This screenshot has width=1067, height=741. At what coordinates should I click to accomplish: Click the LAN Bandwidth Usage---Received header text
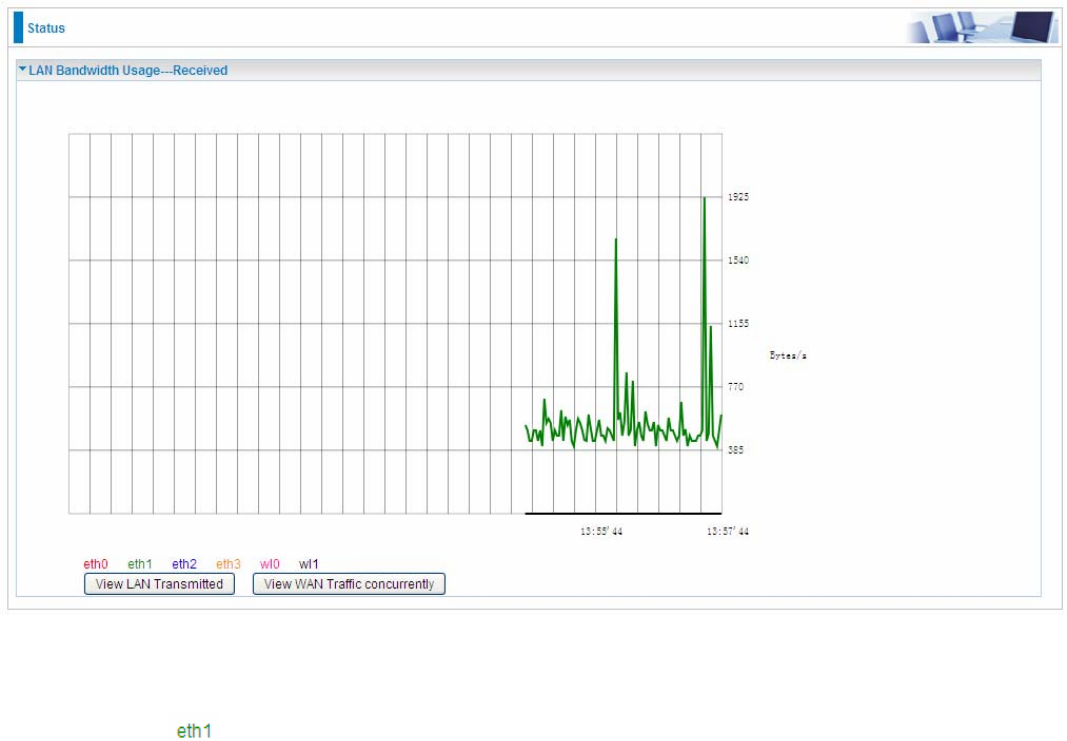pos(128,70)
